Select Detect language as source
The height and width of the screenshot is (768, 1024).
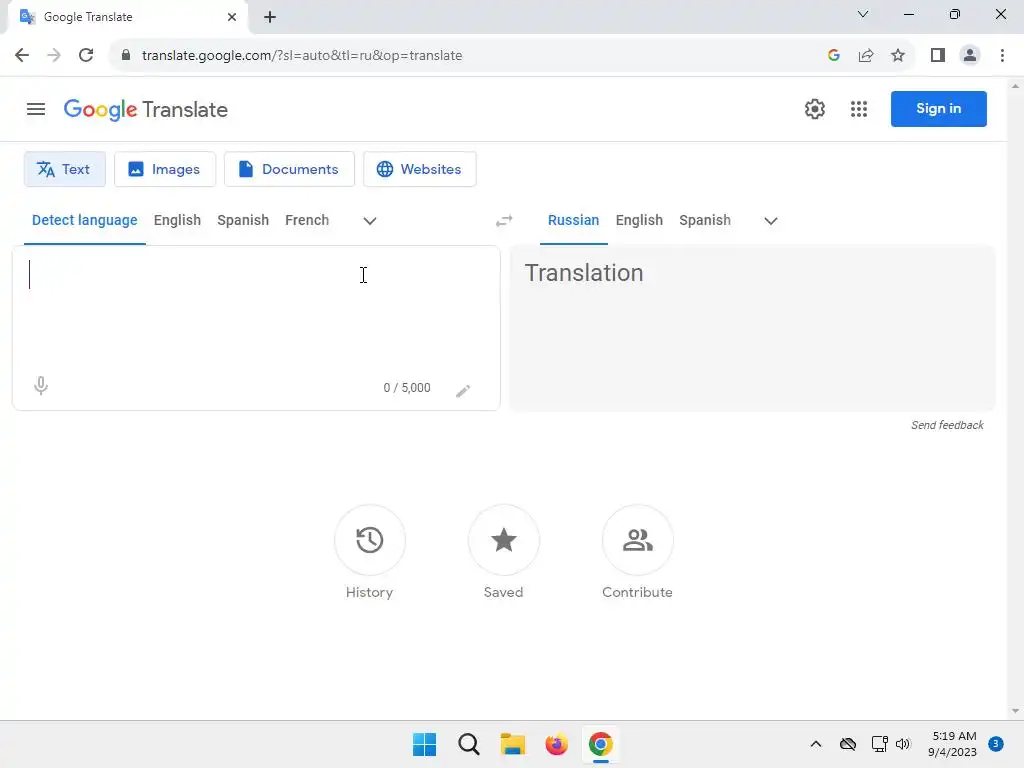coord(85,220)
